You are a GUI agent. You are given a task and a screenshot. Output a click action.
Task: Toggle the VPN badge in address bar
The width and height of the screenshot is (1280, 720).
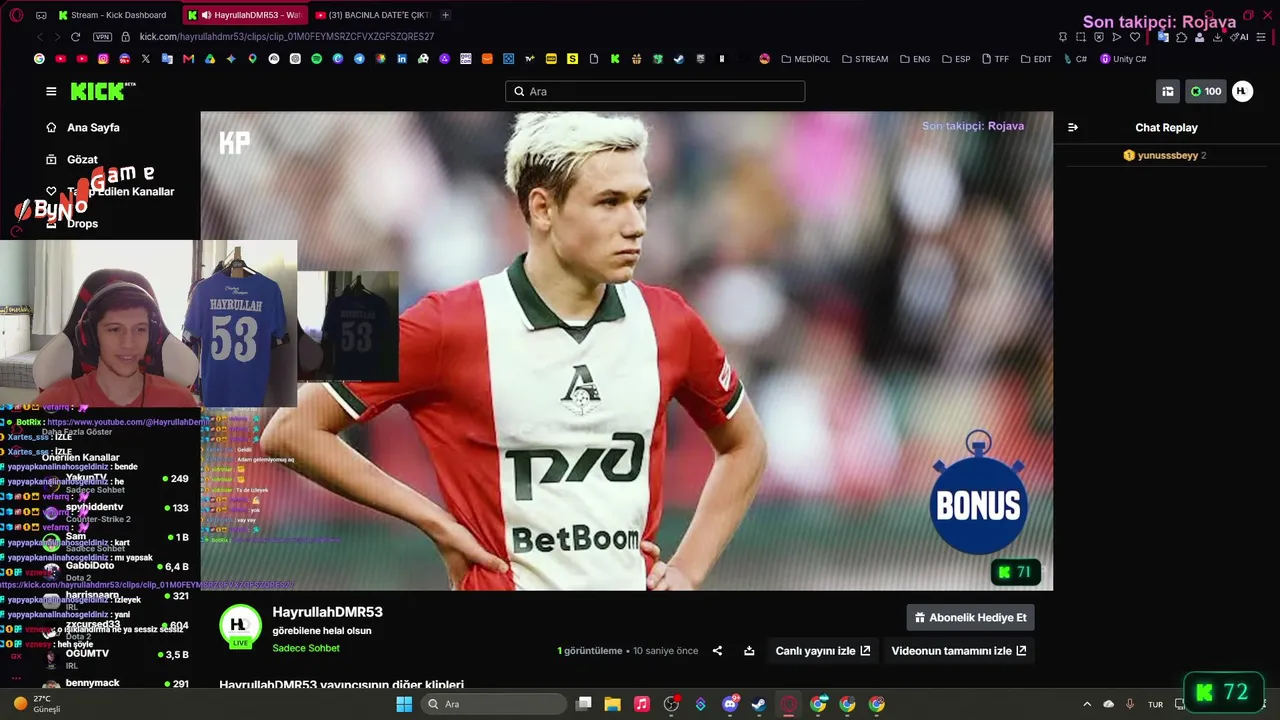coord(102,37)
